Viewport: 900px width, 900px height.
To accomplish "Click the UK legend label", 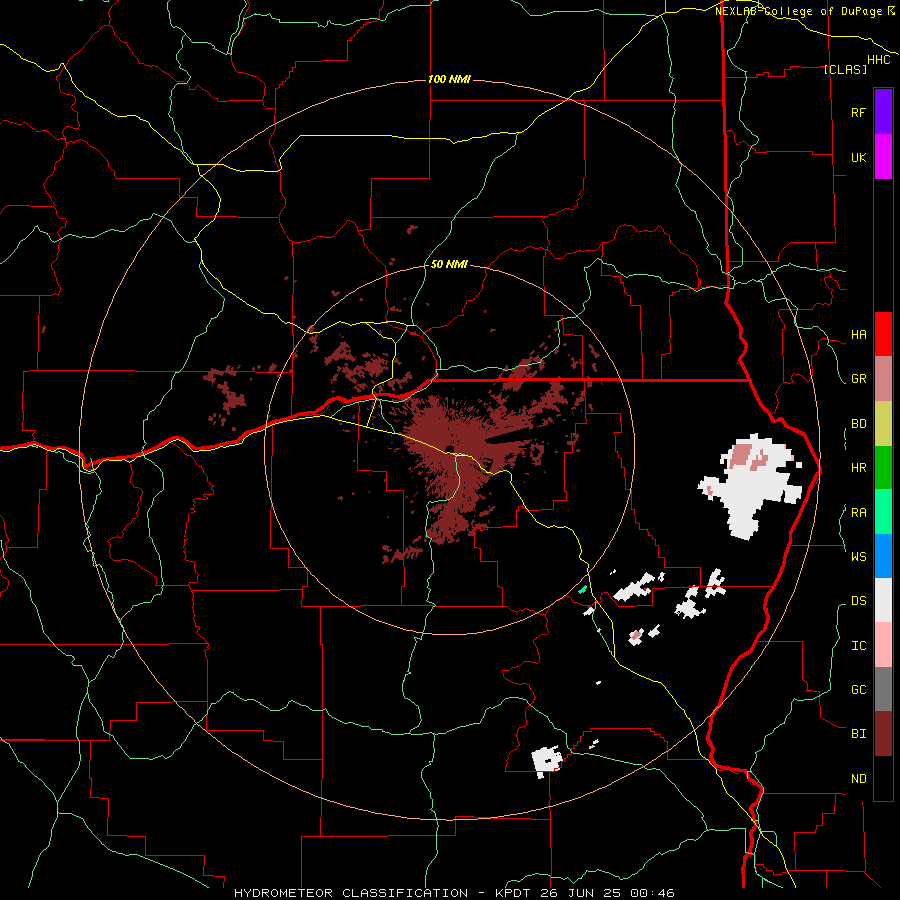I will [858, 157].
